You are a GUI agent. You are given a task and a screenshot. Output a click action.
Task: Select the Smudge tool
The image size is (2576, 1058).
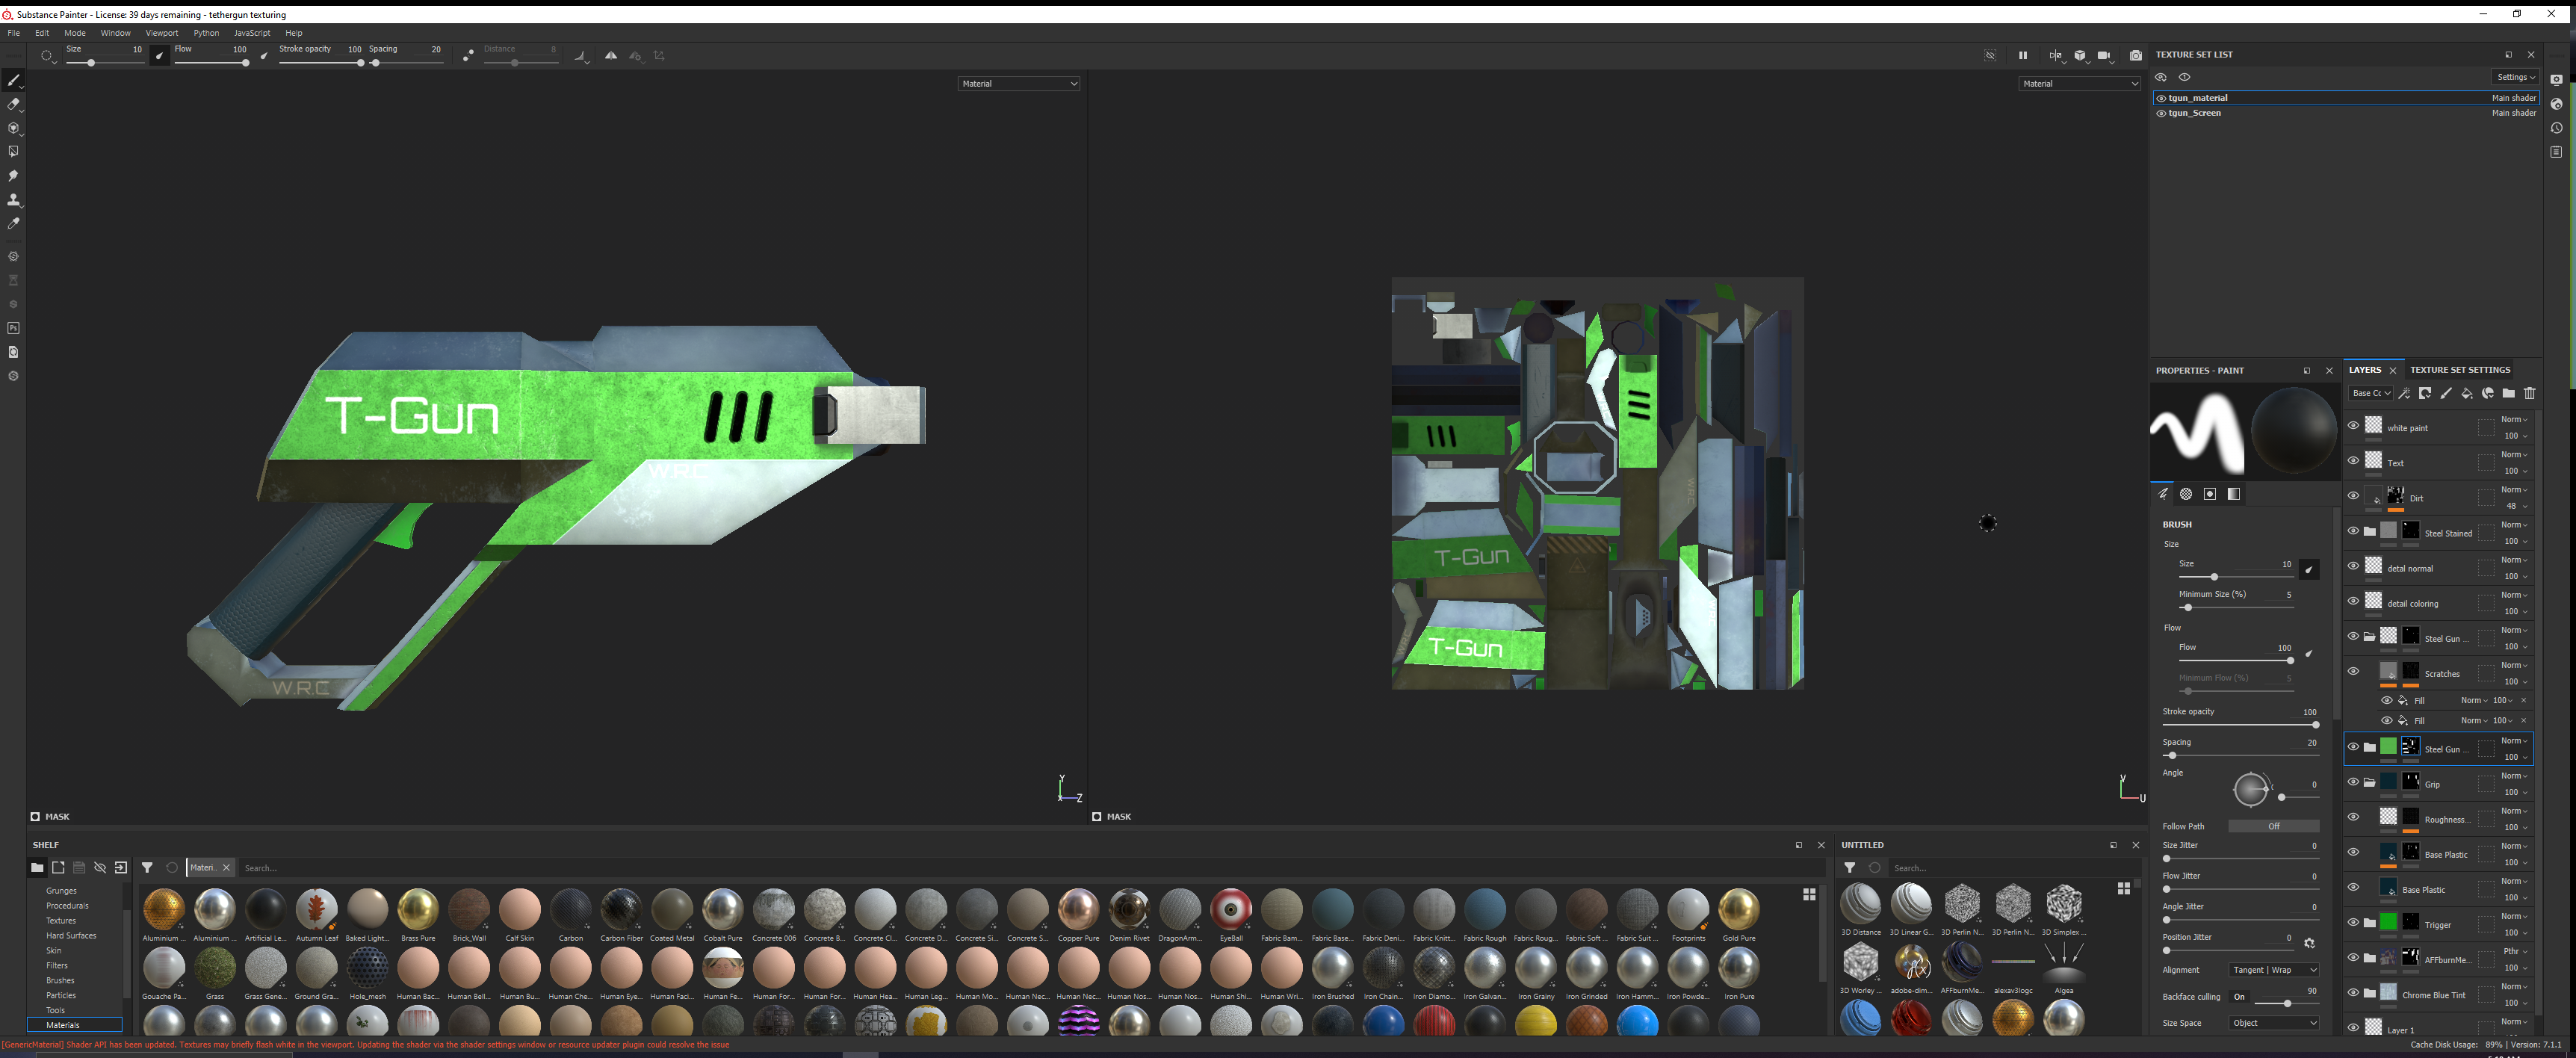[x=13, y=176]
